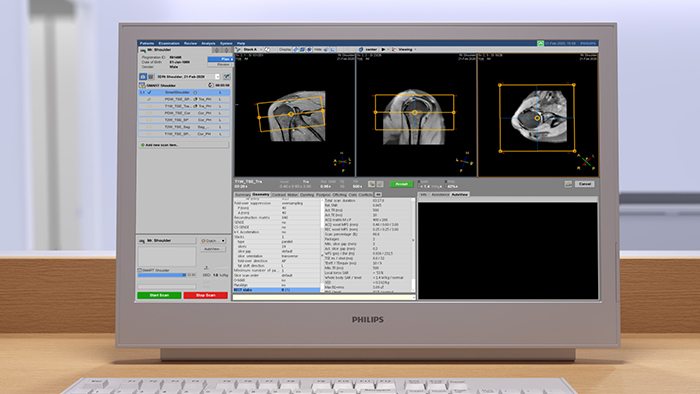Click the SMART Shoulder exam card icon
The width and height of the screenshot is (700, 394).
142,85
